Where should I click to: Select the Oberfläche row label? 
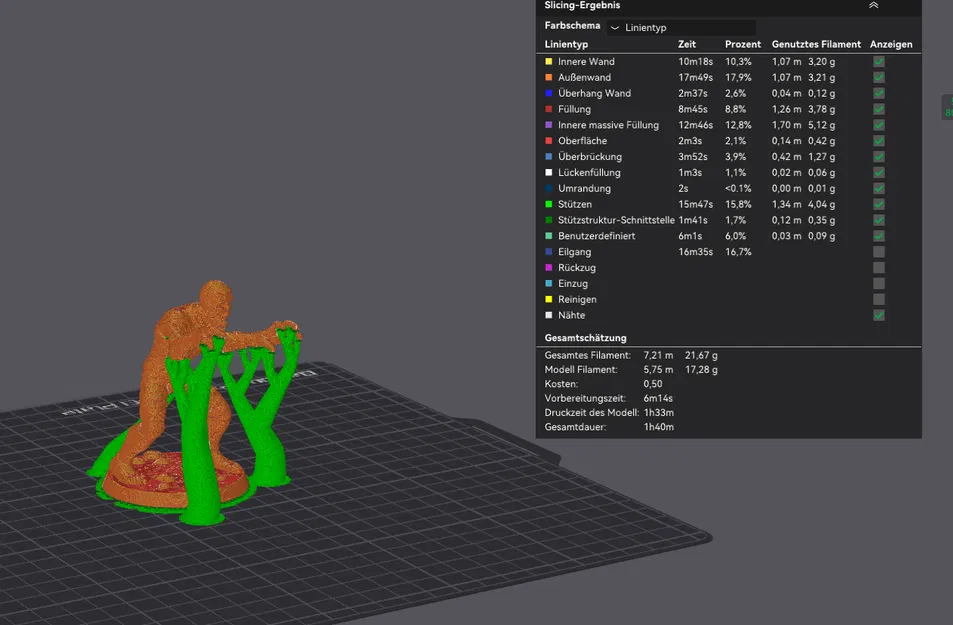(582, 140)
